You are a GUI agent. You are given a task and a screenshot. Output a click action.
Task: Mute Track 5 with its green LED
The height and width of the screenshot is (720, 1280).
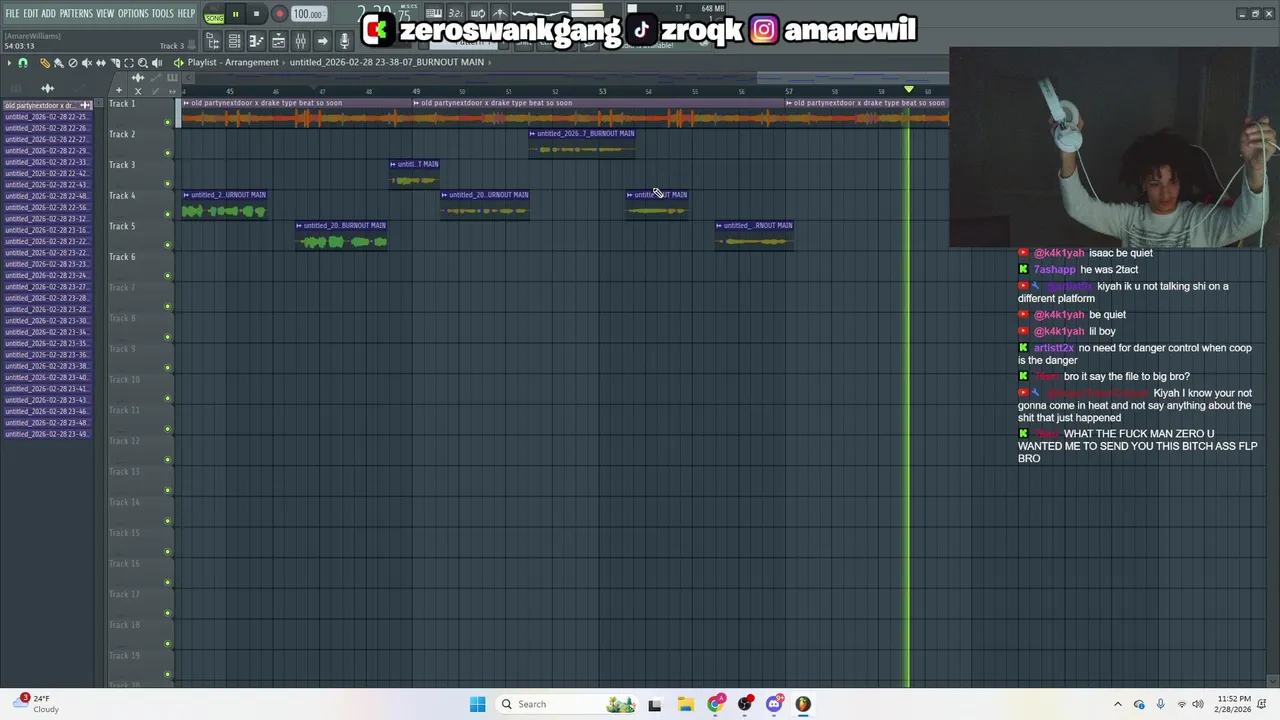tap(168, 245)
